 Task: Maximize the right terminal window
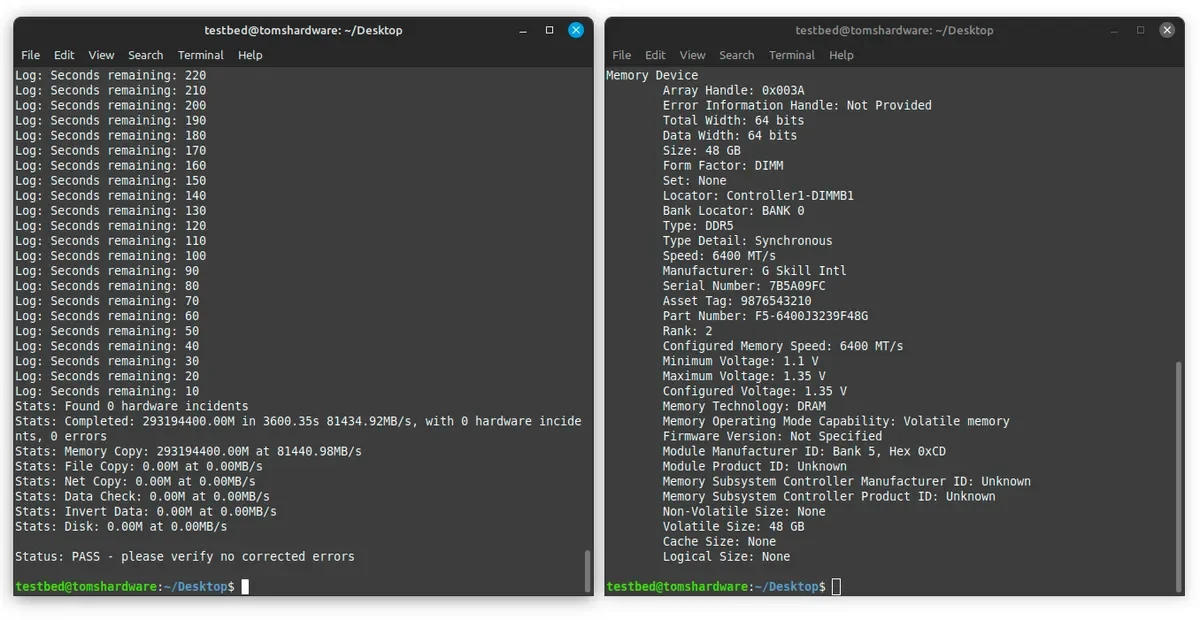(1140, 30)
